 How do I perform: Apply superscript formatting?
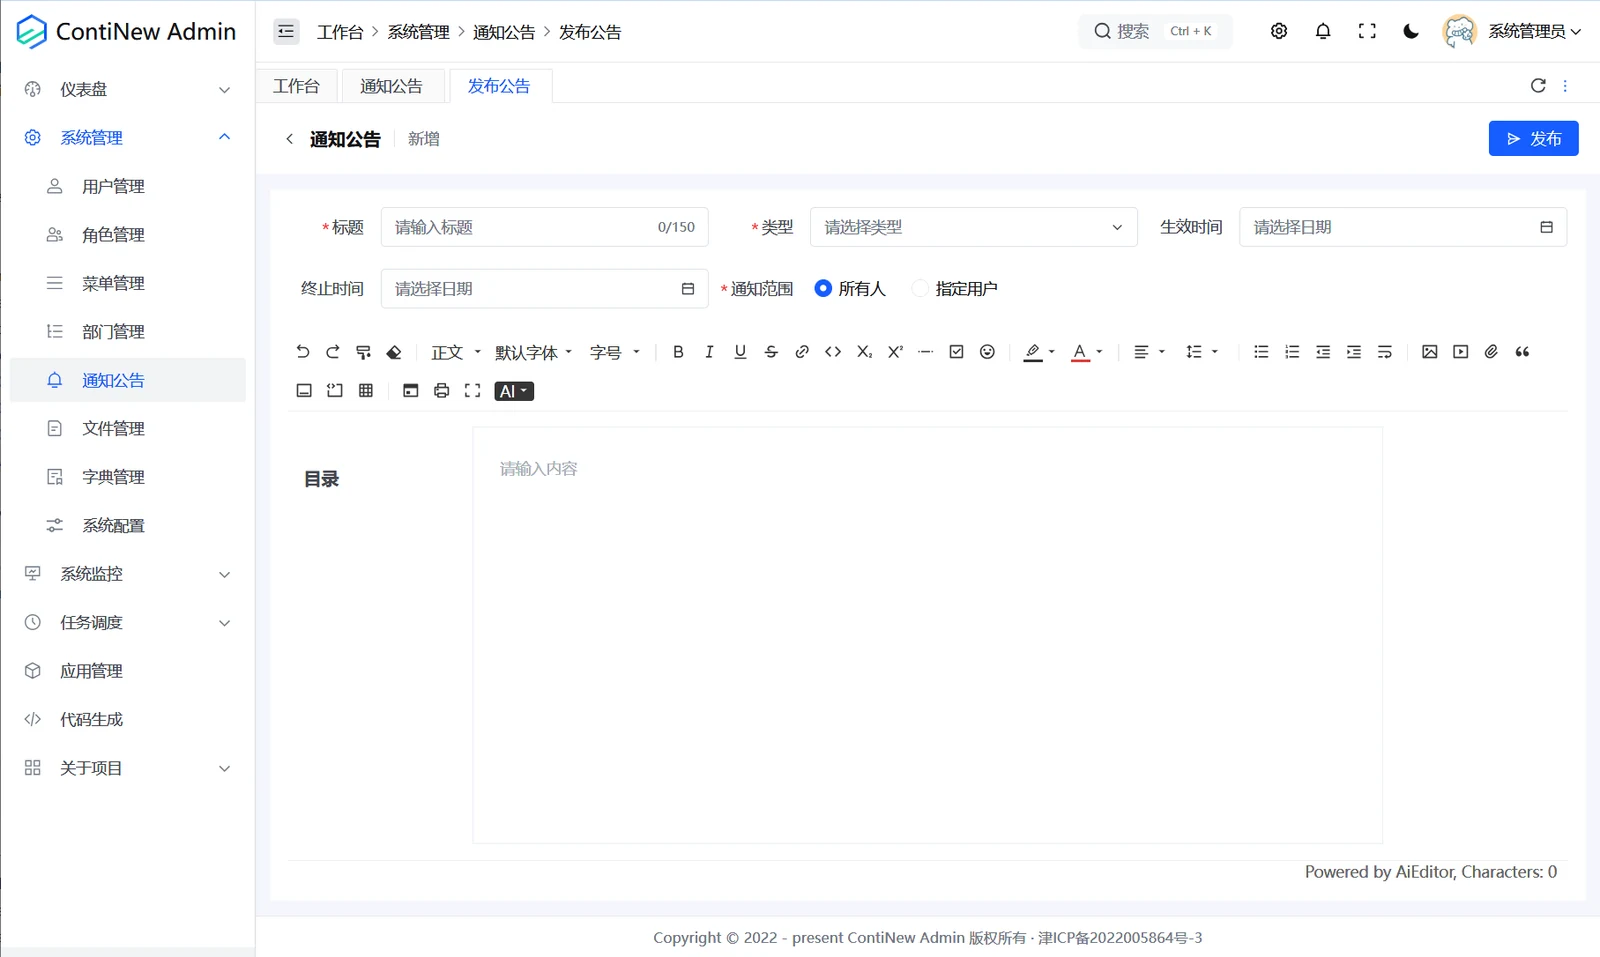click(x=895, y=352)
